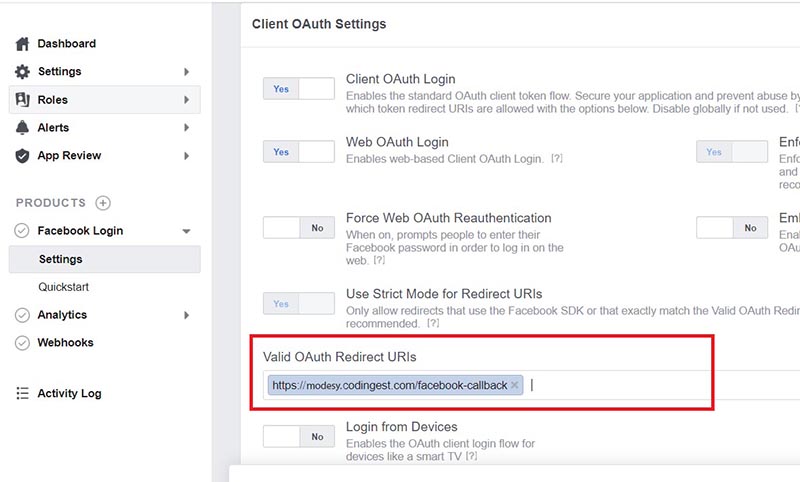The height and width of the screenshot is (482, 800).
Task: Turn on Login from Devices toggle
Action: [298, 437]
